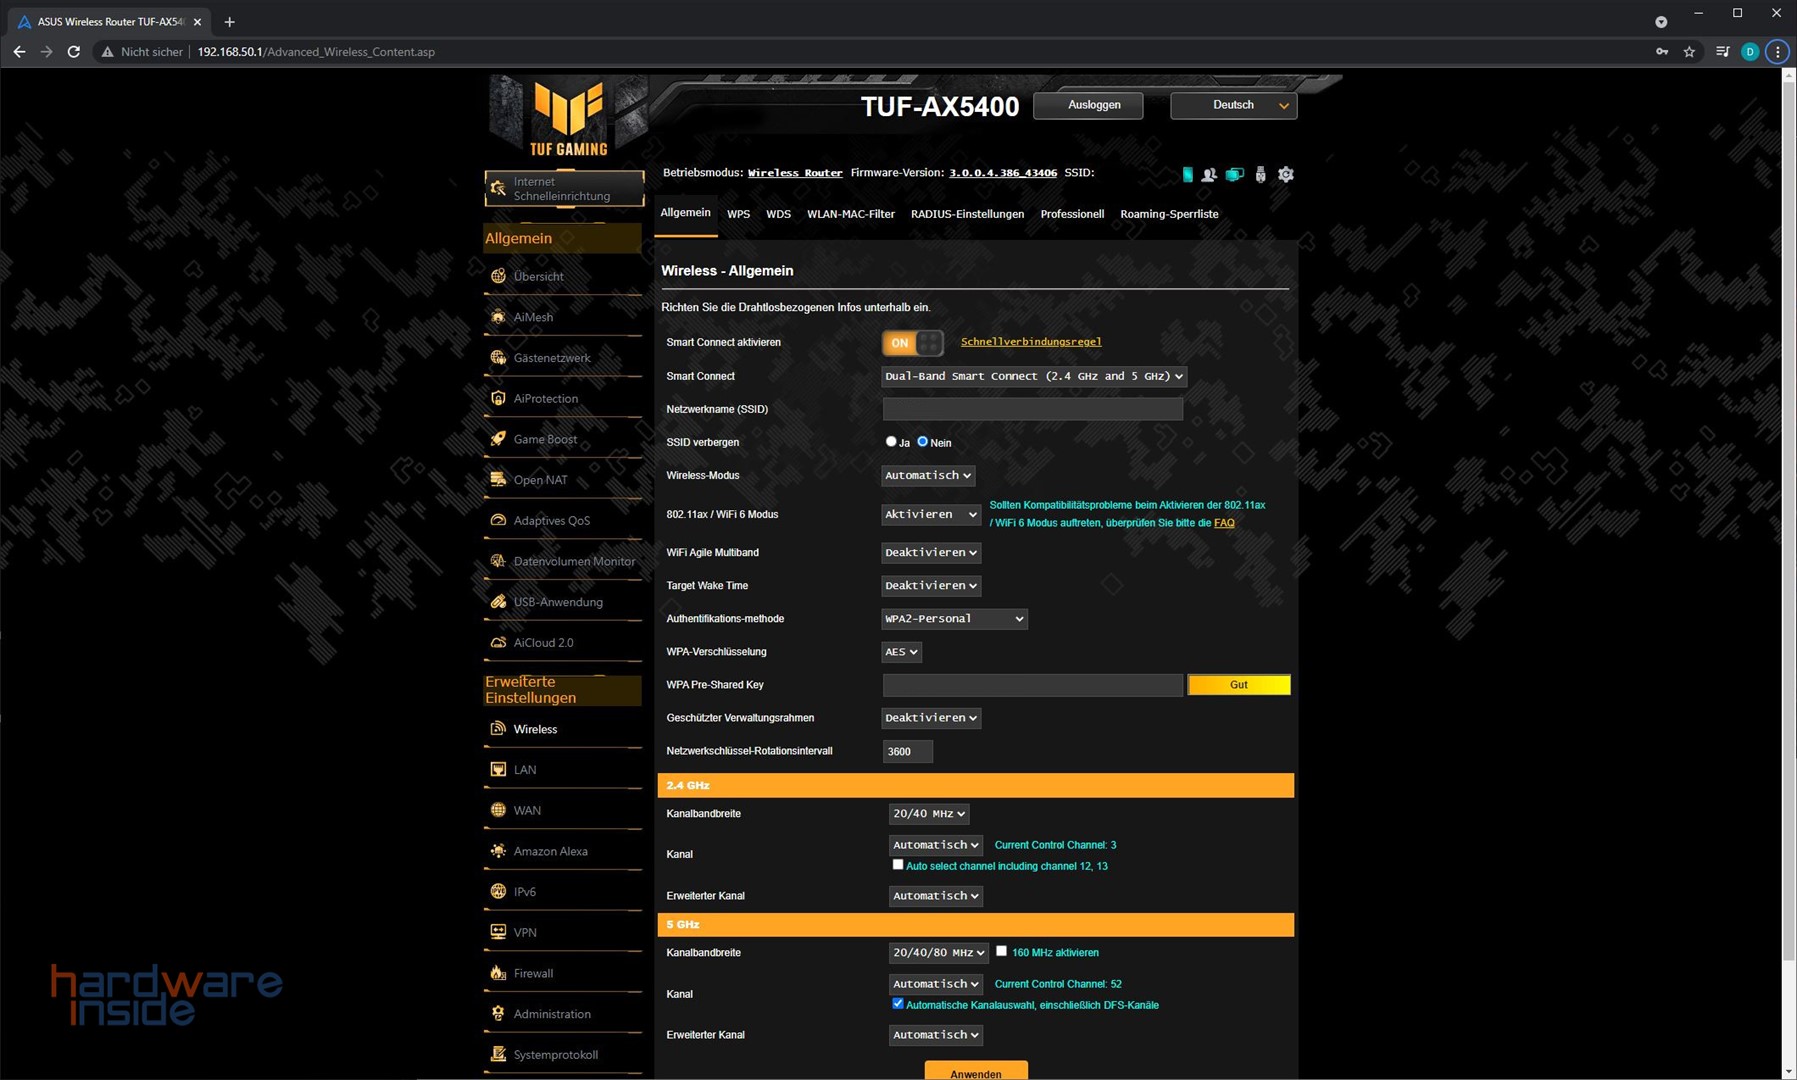The image size is (1797, 1080).
Task: Toggle the Smart Connect ON switch
Action: (912, 343)
